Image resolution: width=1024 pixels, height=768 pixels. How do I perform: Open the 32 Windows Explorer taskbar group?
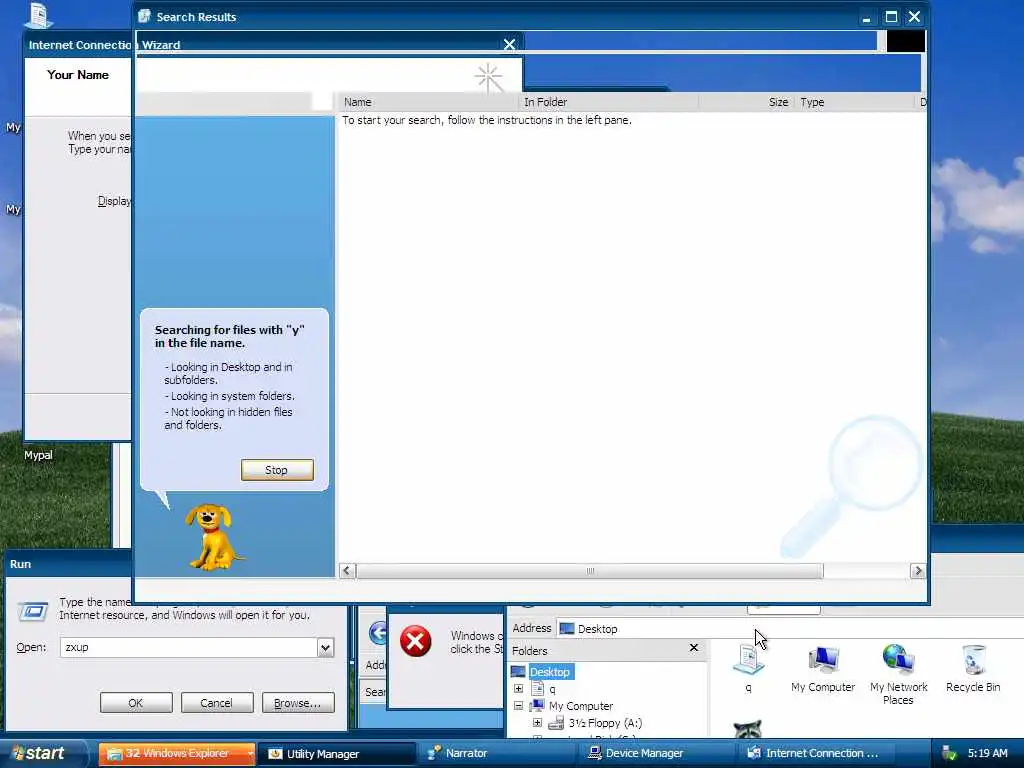pos(177,754)
